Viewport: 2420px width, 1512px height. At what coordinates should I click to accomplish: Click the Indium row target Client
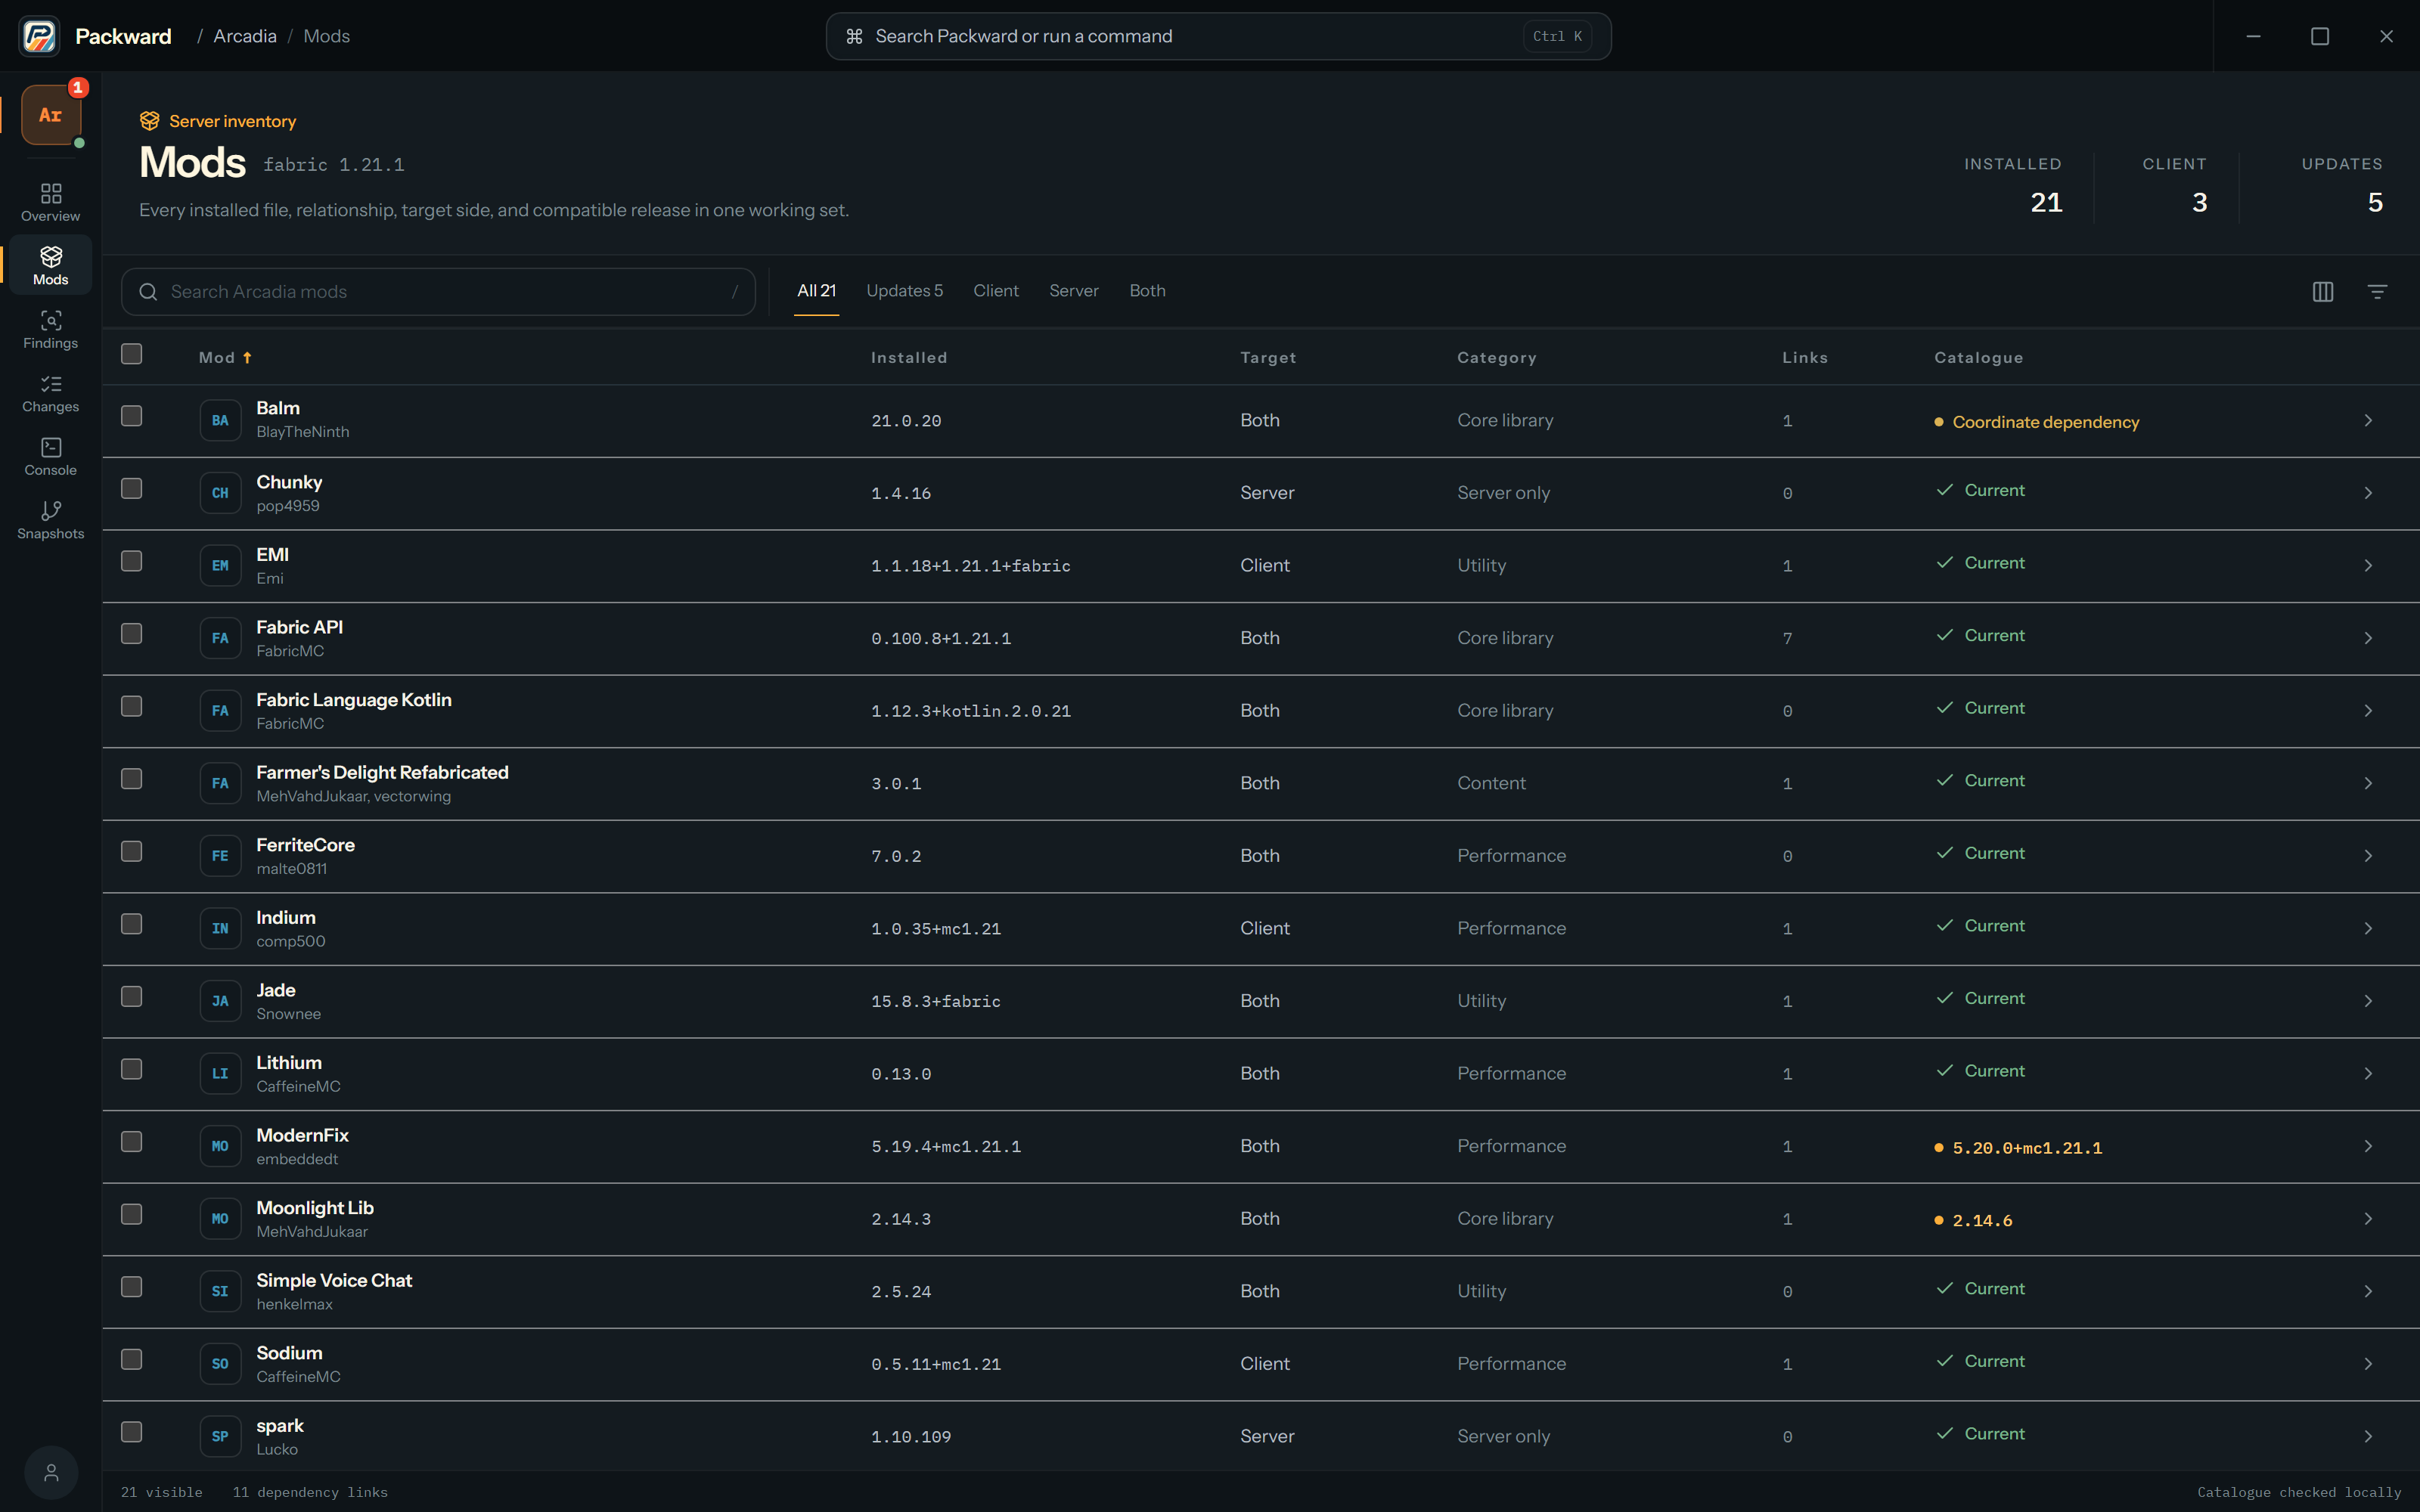1265,928
